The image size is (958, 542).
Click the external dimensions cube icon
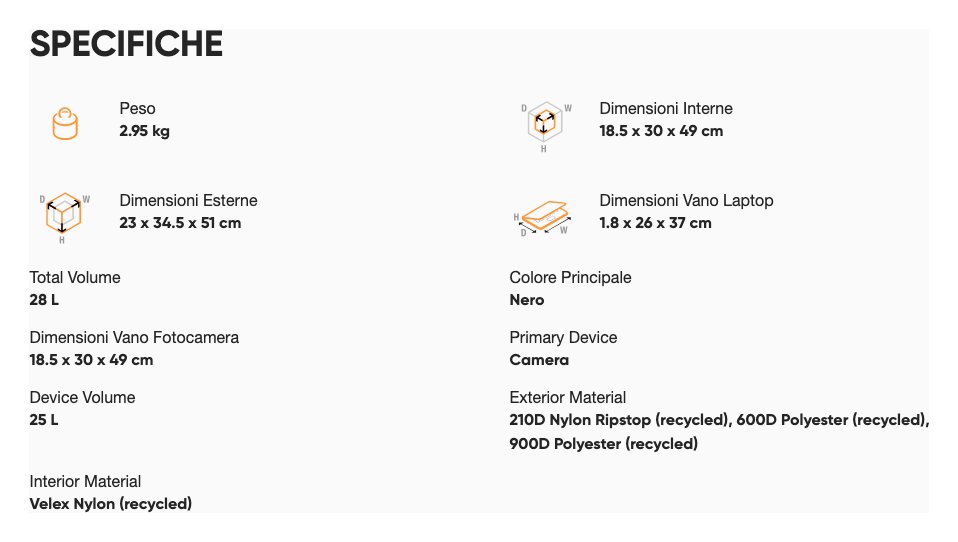[x=65, y=214]
